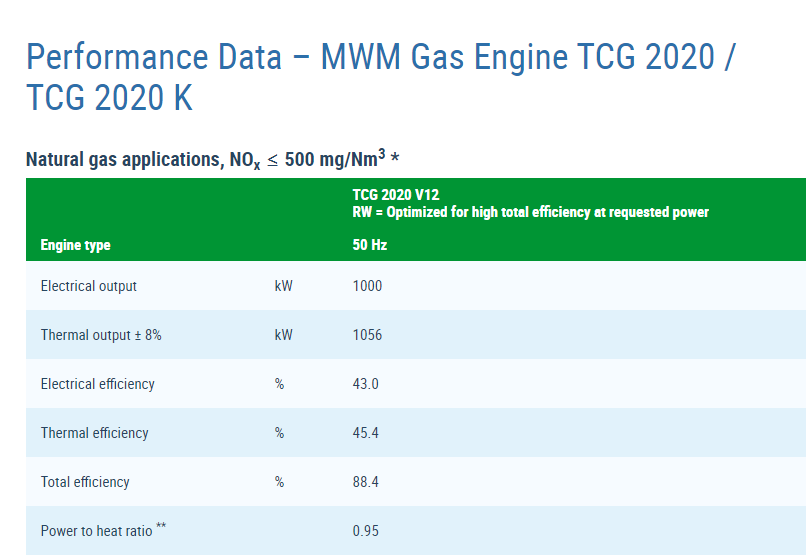Select the 'Natural gas applications' subtitle
This screenshot has width=809, height=558.
(213, 159)
